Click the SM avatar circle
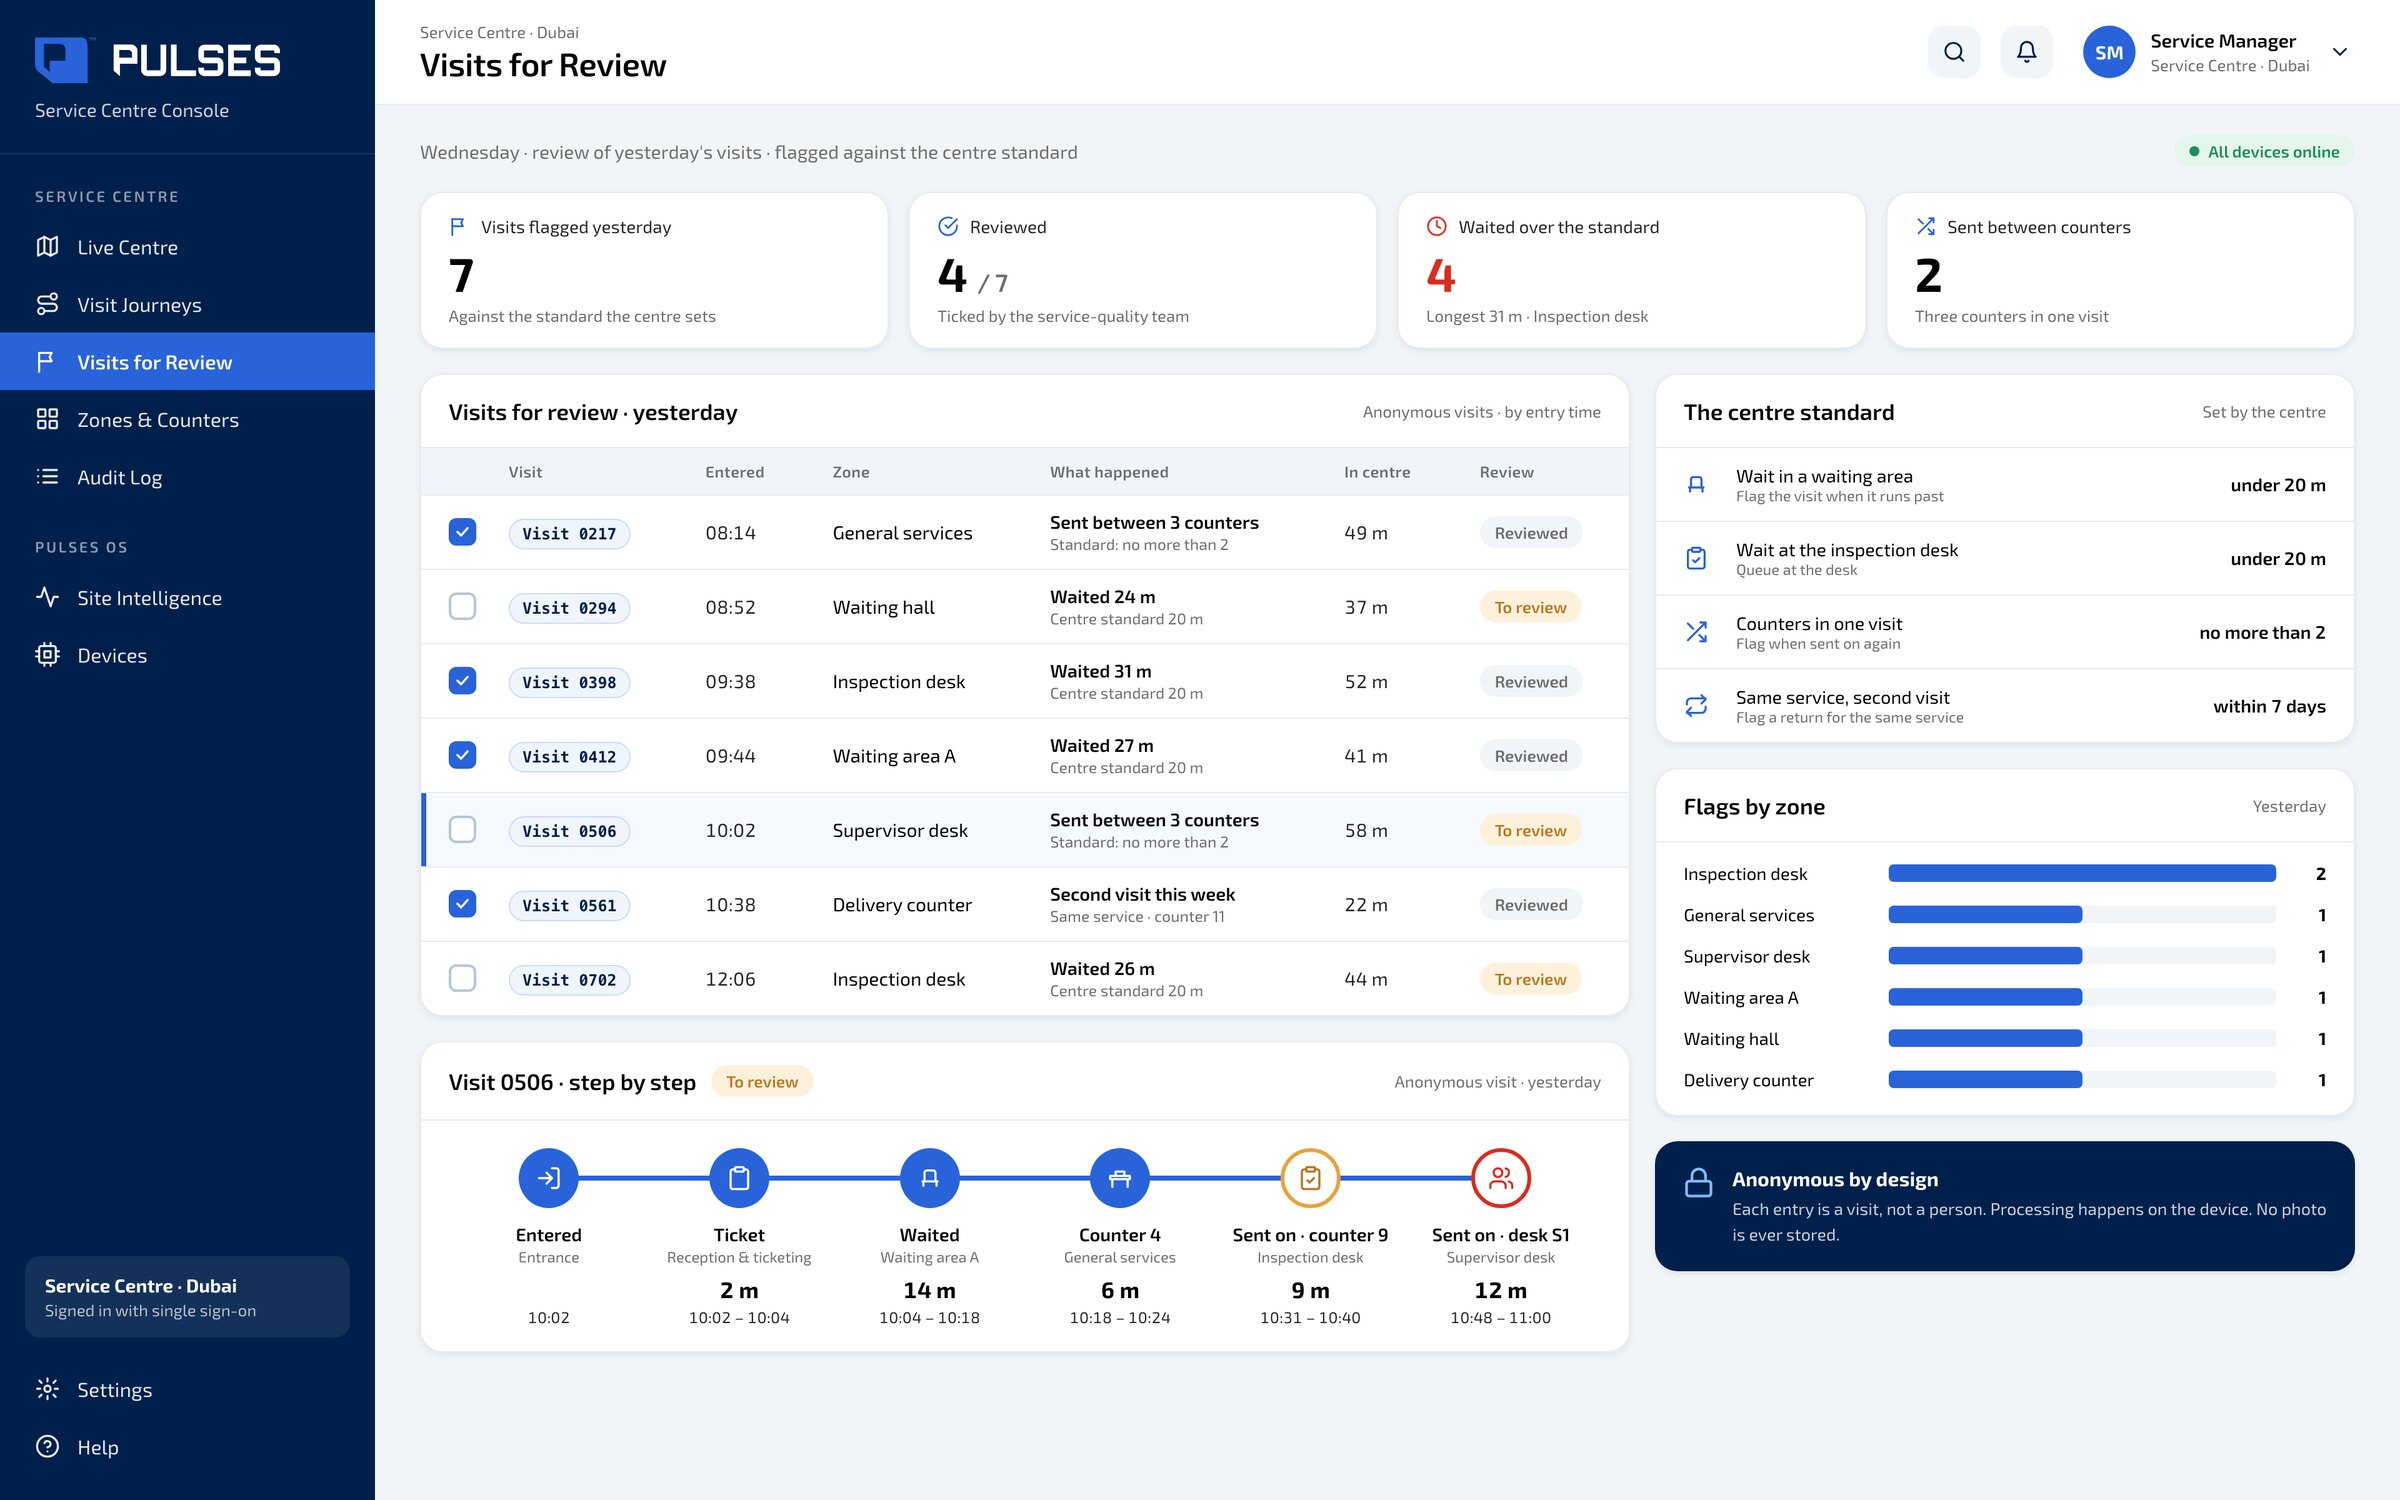The image size is (2400, 1500). tap(2109, 52)
